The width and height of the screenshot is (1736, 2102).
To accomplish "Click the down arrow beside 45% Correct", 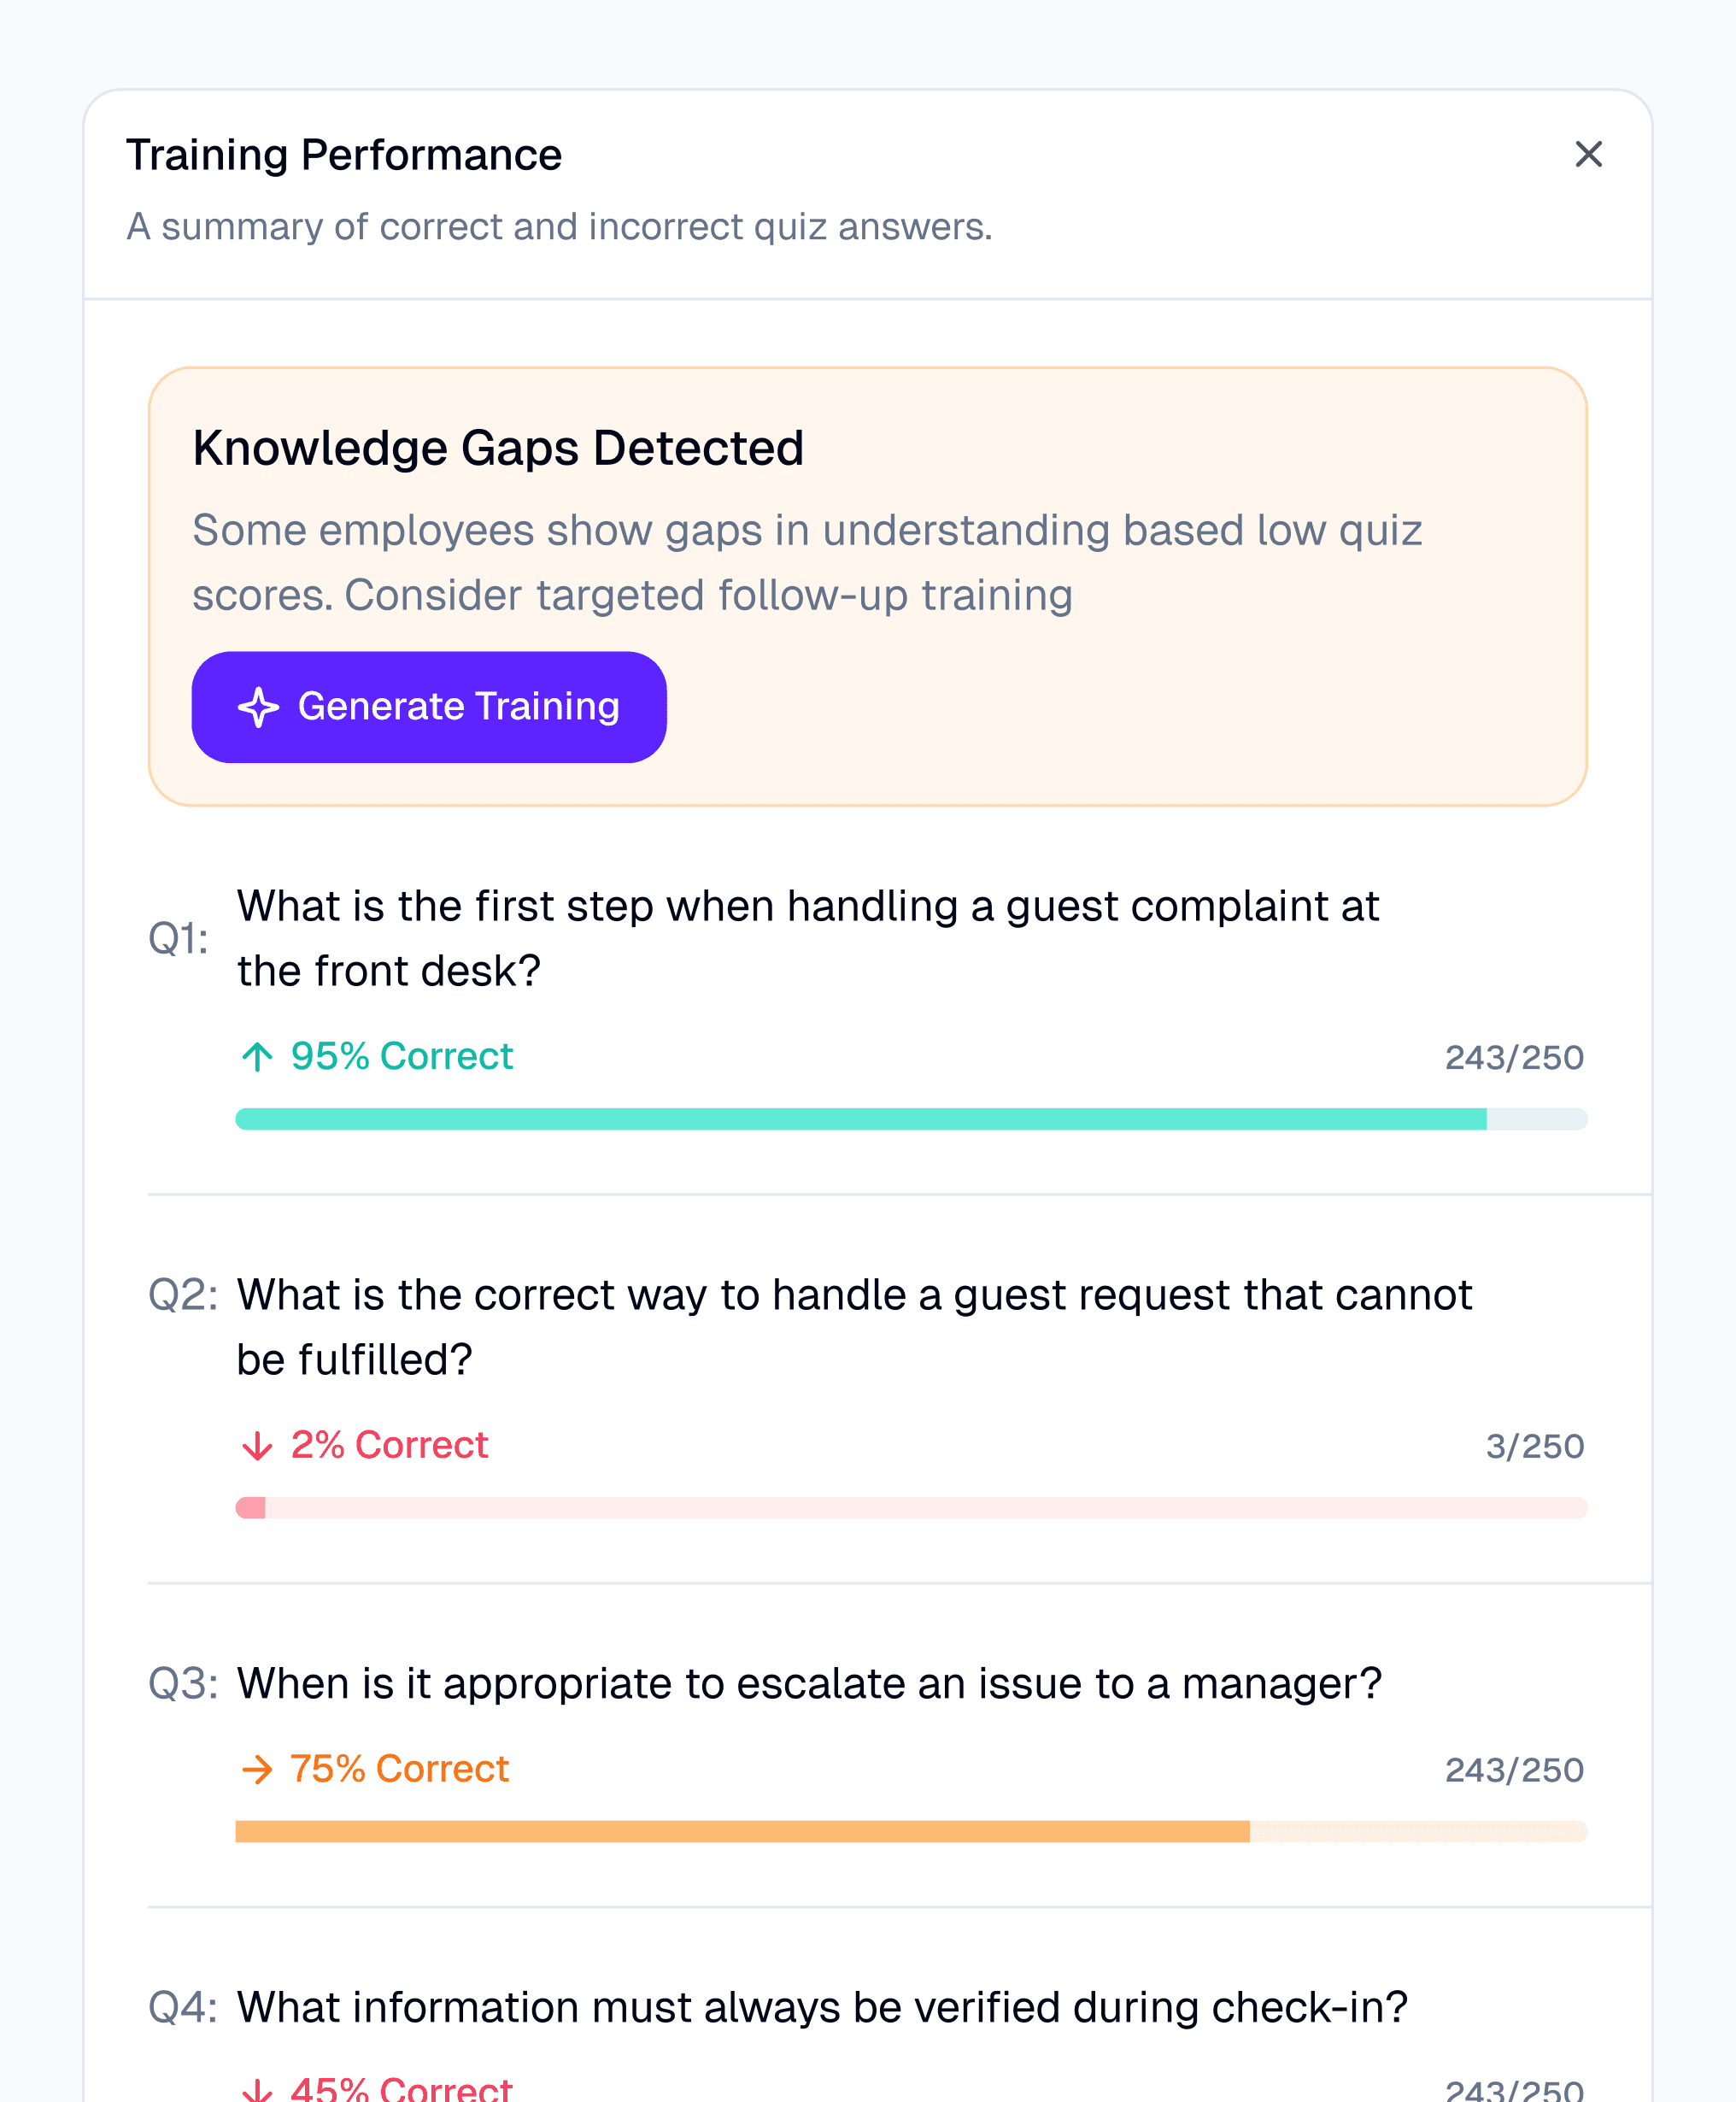I will (x=257, y=2090).
